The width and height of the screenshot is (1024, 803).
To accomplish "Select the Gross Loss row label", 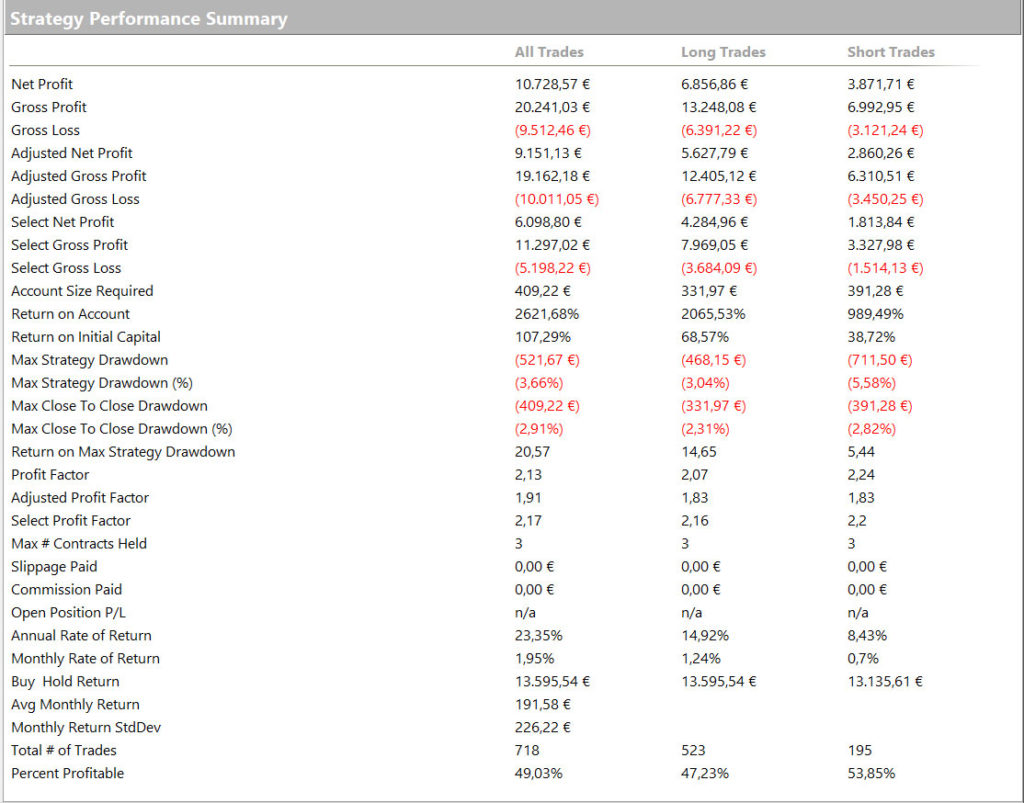I will click(45, 130).
